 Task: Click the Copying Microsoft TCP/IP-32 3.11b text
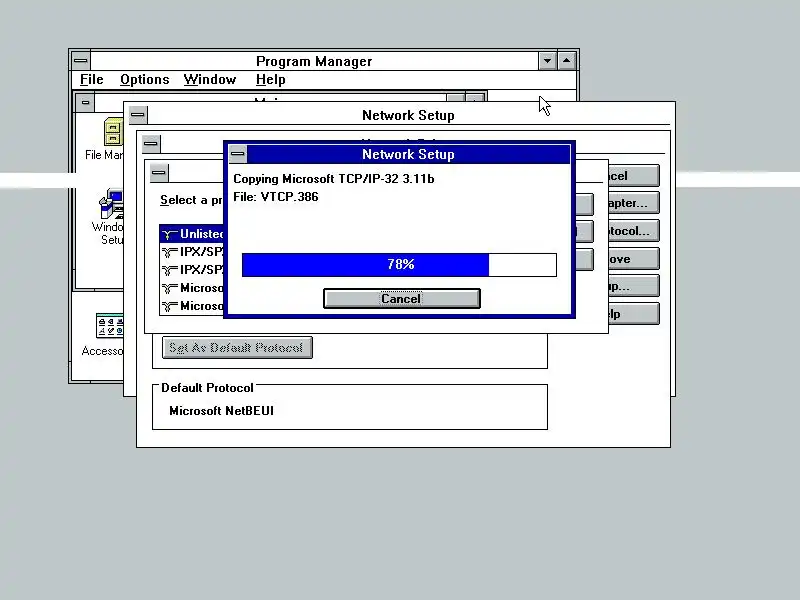(x=334, y=179)
